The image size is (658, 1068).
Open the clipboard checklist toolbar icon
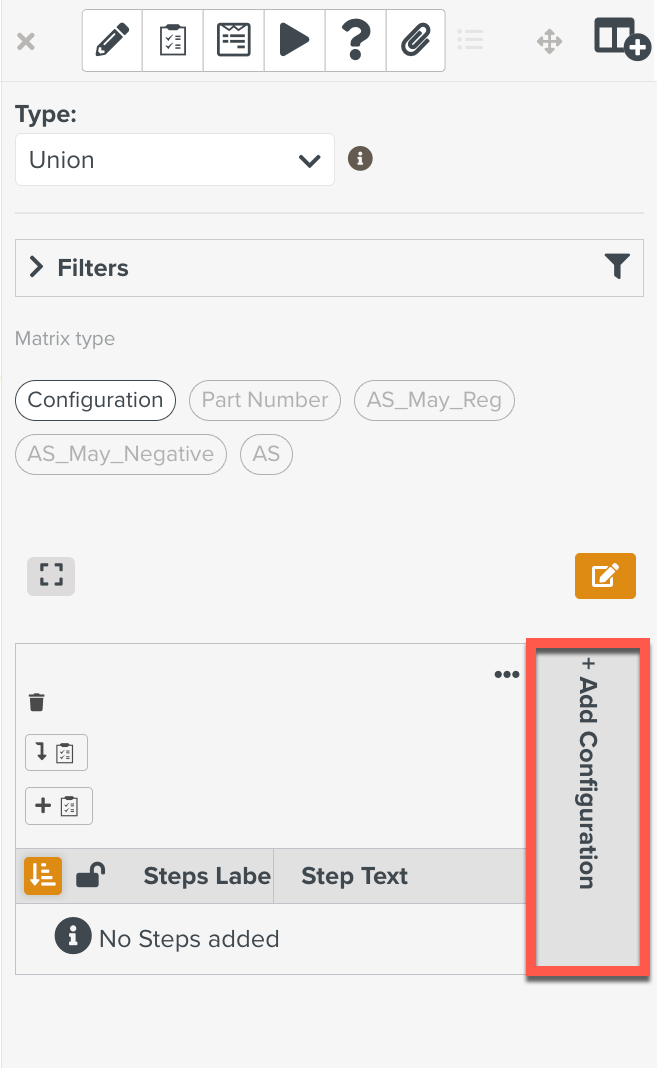tap(173, 41)
